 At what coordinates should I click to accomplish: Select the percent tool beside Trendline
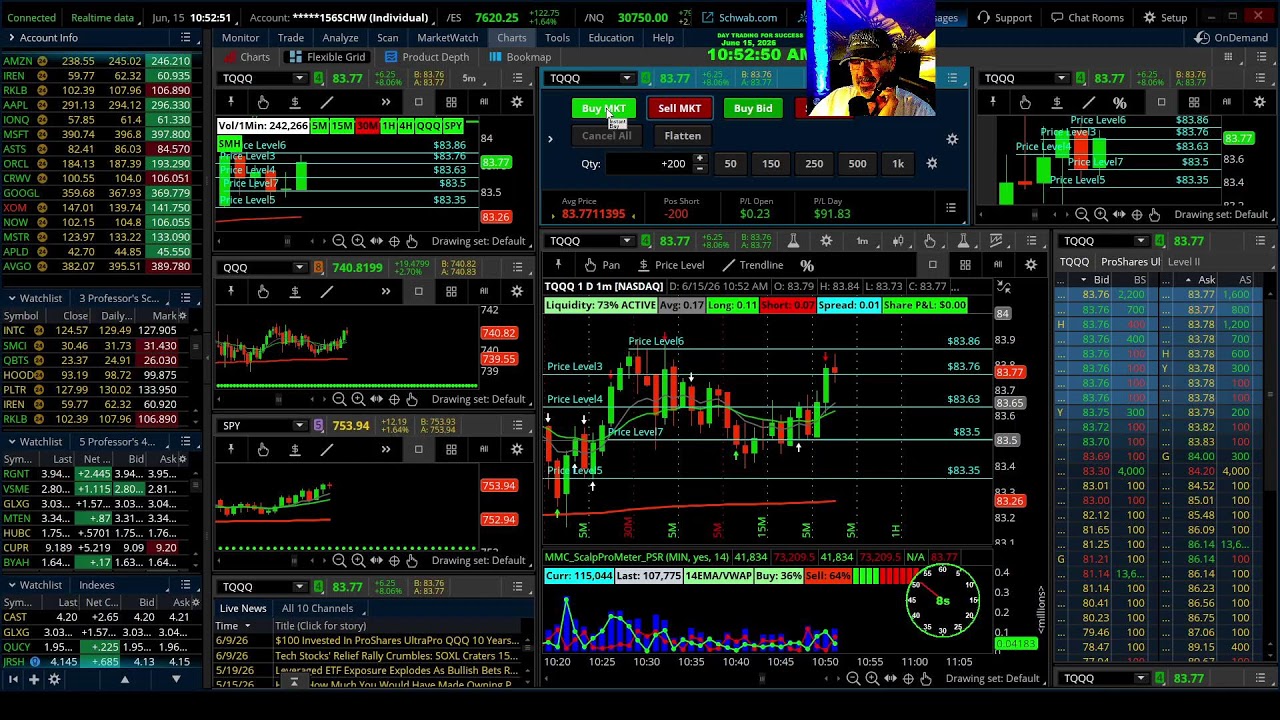tap(807, 265)
